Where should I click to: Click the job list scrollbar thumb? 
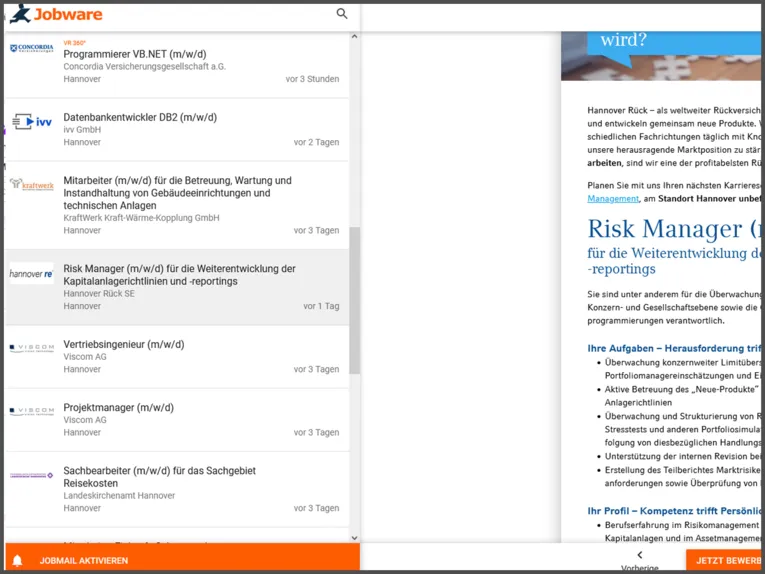355,300
